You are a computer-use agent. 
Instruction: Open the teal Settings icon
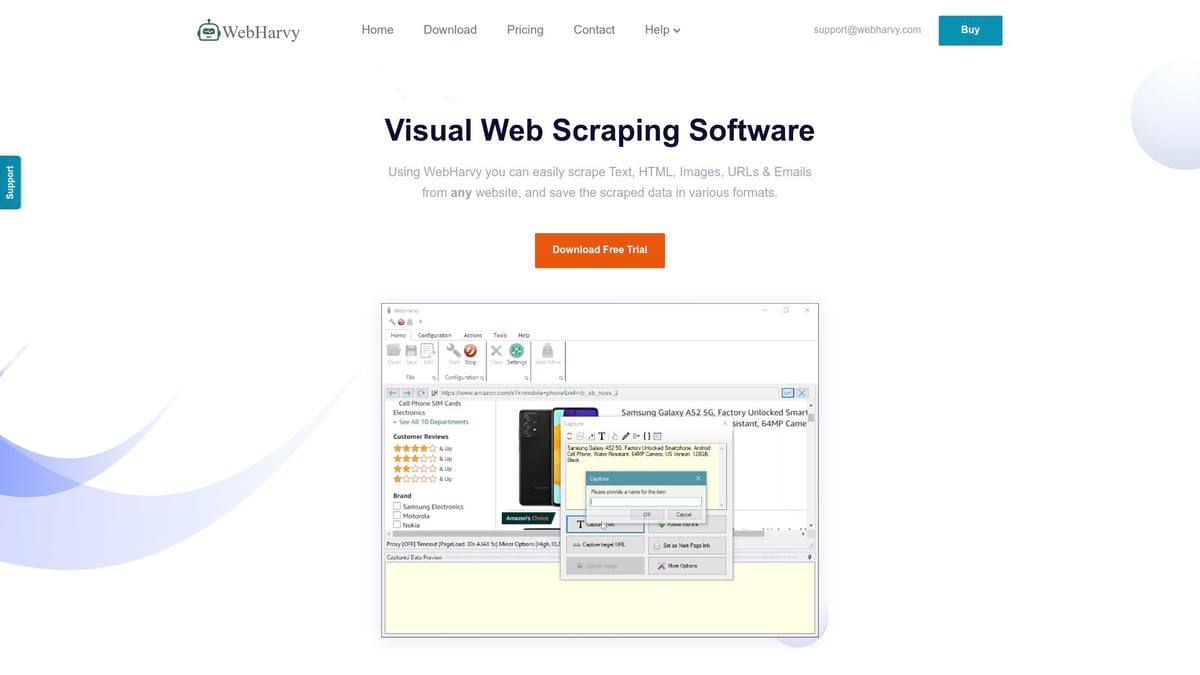click(517, 351)
